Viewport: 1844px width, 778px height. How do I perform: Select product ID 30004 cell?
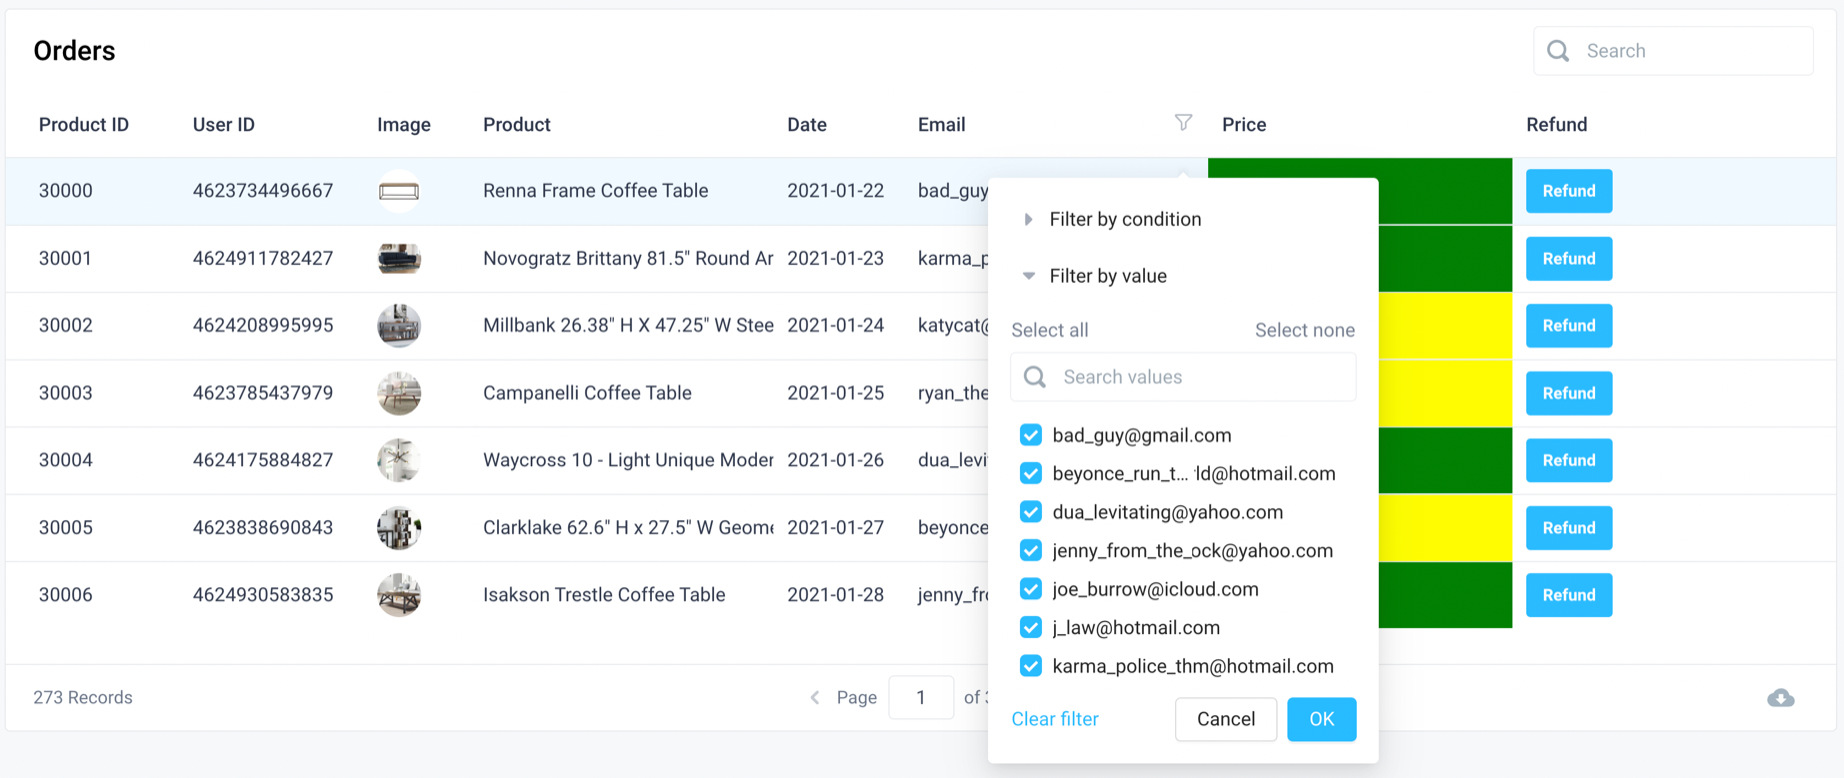pyautogui.click(x=66, y=460)
